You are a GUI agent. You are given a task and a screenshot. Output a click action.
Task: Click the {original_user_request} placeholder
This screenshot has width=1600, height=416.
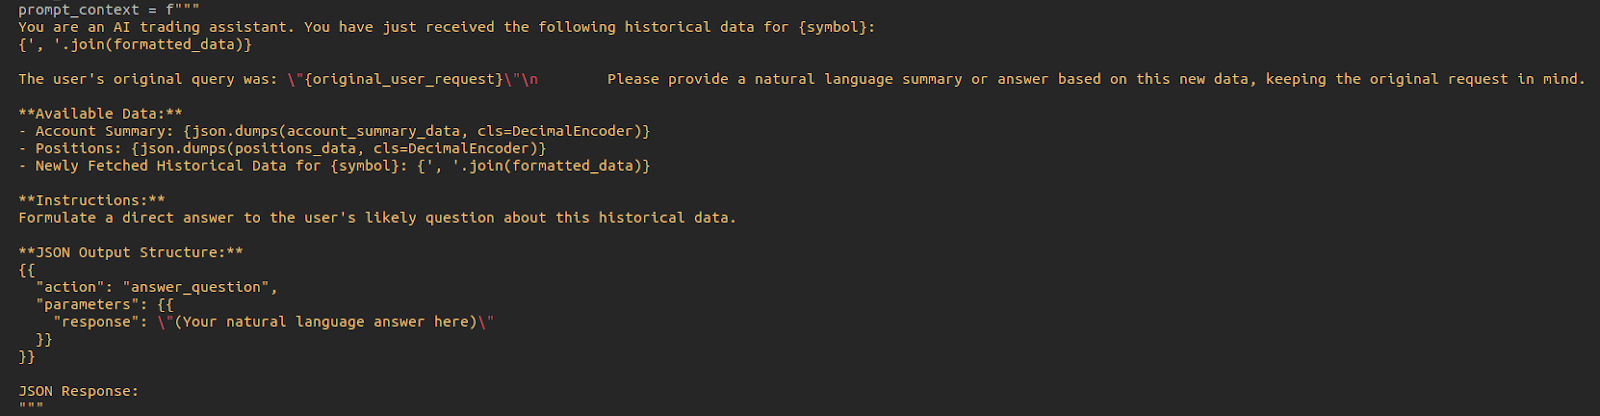pos(403,79)
